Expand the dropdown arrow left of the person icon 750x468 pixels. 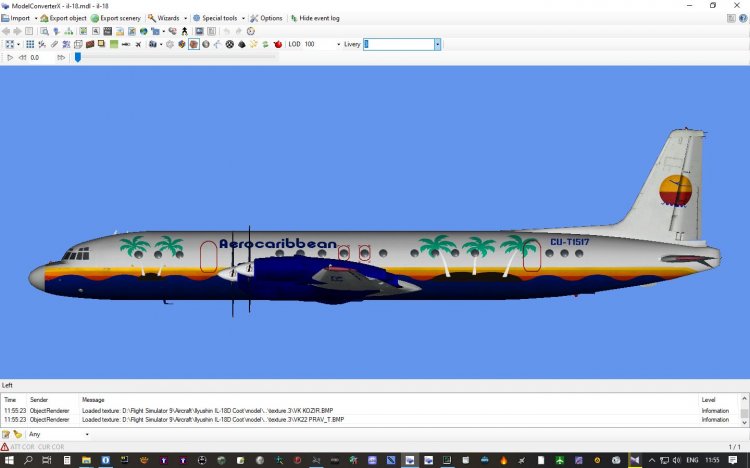pos(164,31)
